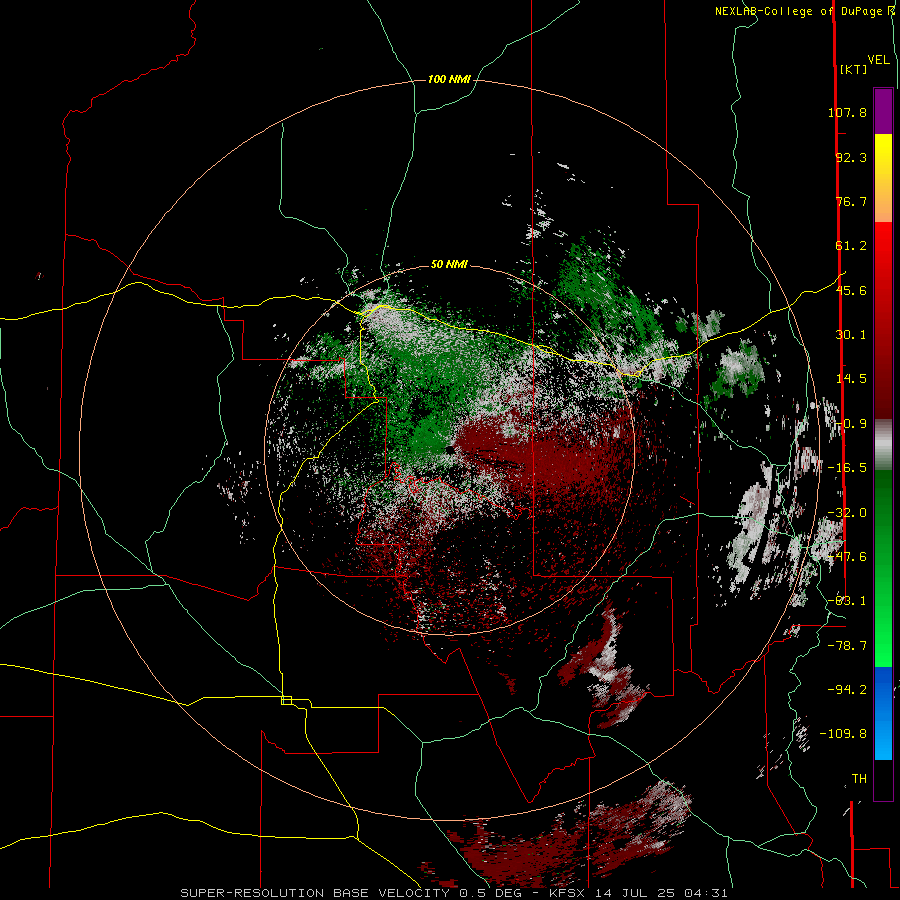
Task: Select the 107.8 value on velocity scale
Action: 847,112
